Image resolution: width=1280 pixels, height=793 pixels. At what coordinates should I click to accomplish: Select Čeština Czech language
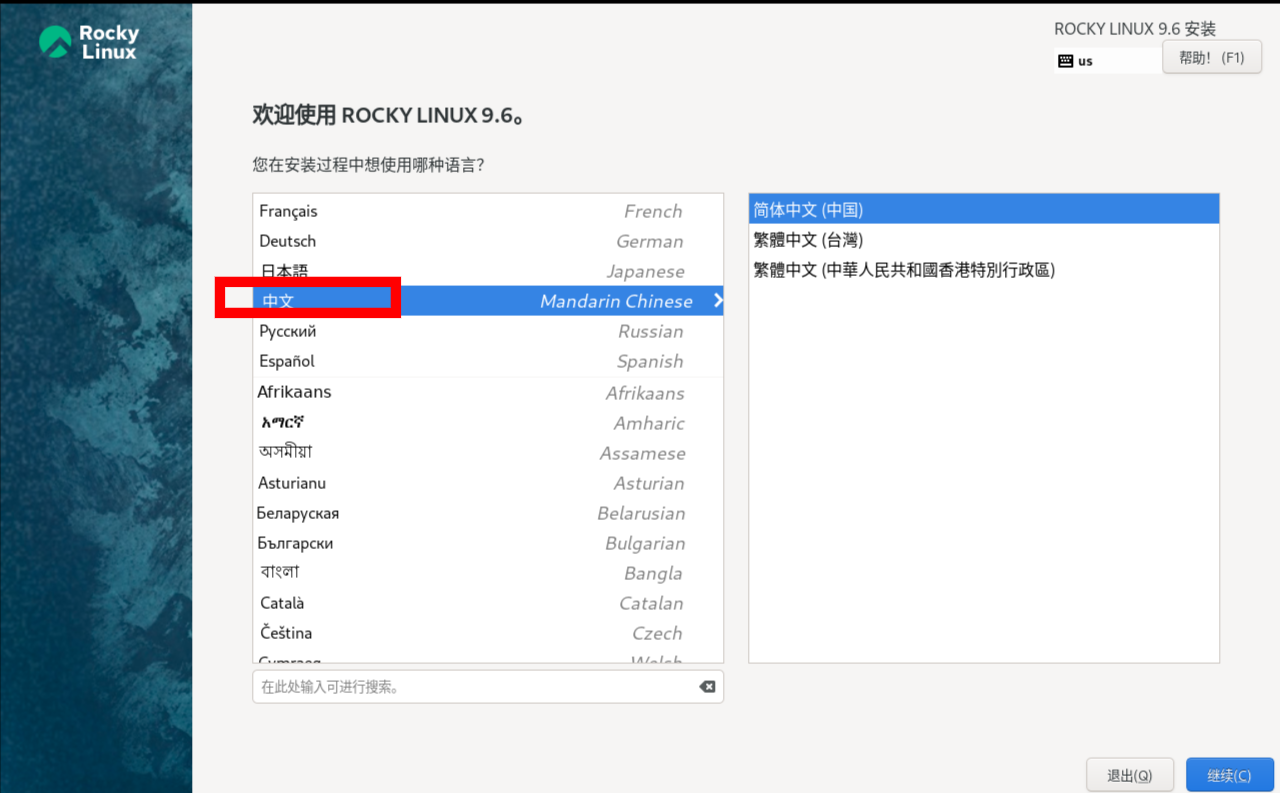[x=488, y=633]
